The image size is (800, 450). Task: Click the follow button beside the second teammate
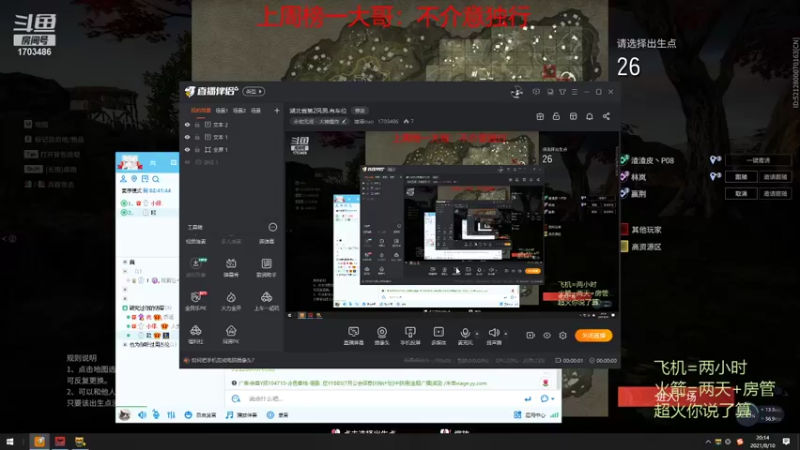741,177
